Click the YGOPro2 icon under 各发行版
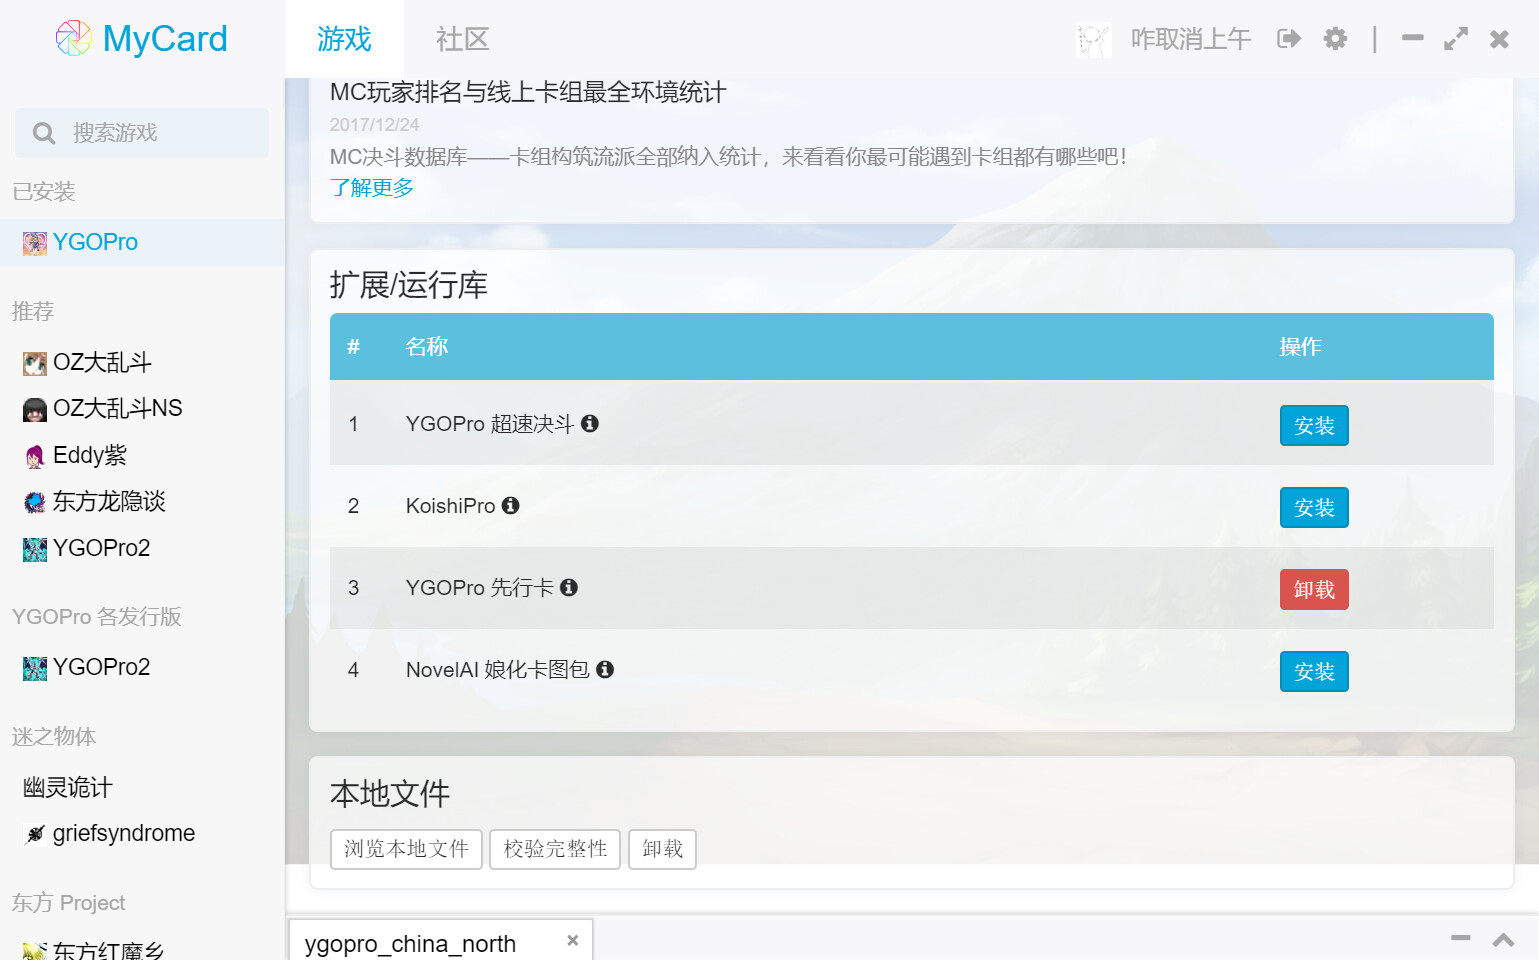The image size is (1539, 960). coord(35,668)
